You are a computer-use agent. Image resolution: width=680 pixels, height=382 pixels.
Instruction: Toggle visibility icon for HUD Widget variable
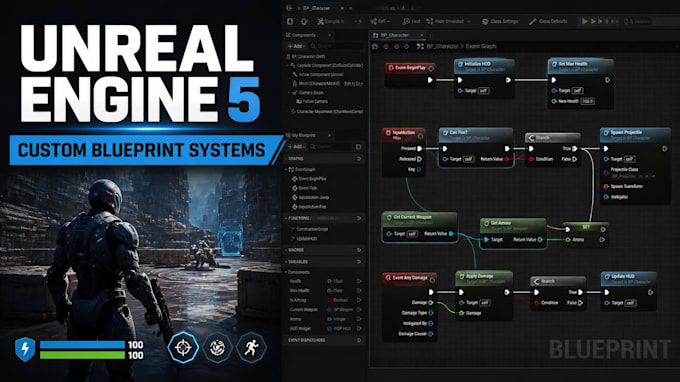coord(359,329)
